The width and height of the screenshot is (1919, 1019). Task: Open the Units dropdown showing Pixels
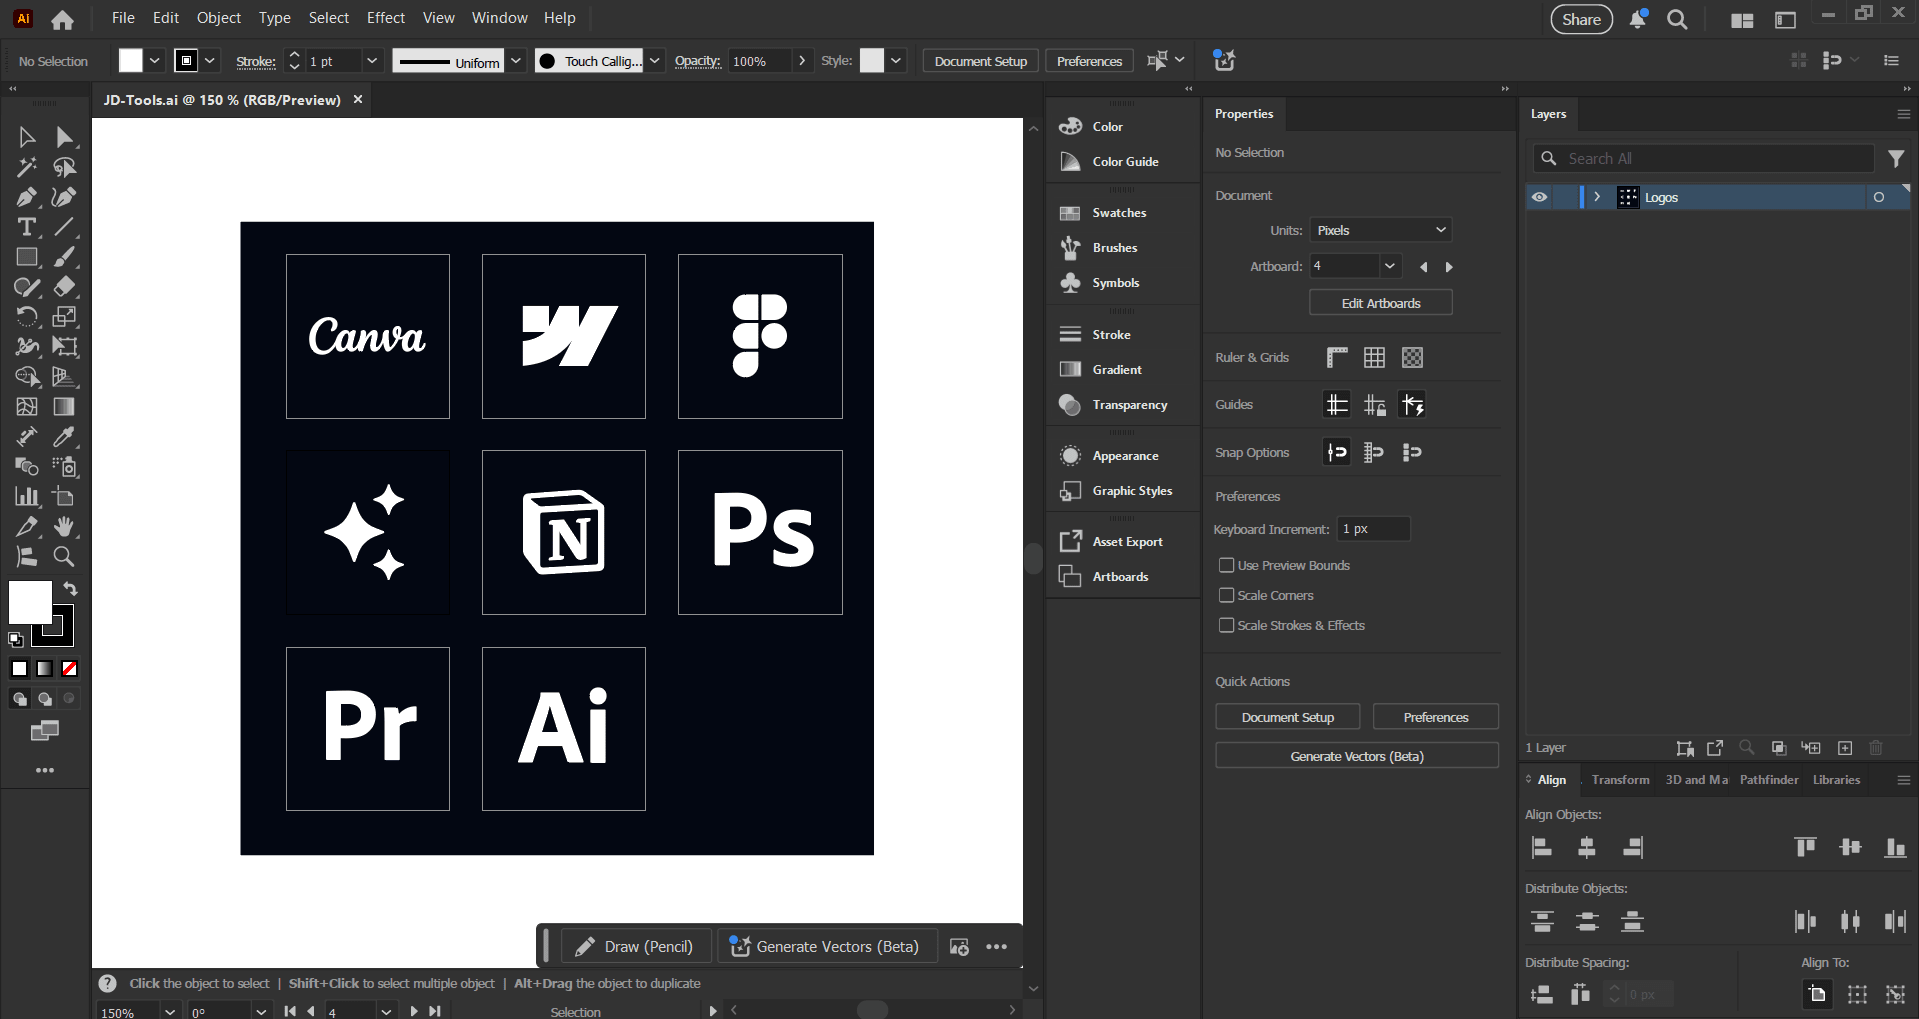[1380, 230]
